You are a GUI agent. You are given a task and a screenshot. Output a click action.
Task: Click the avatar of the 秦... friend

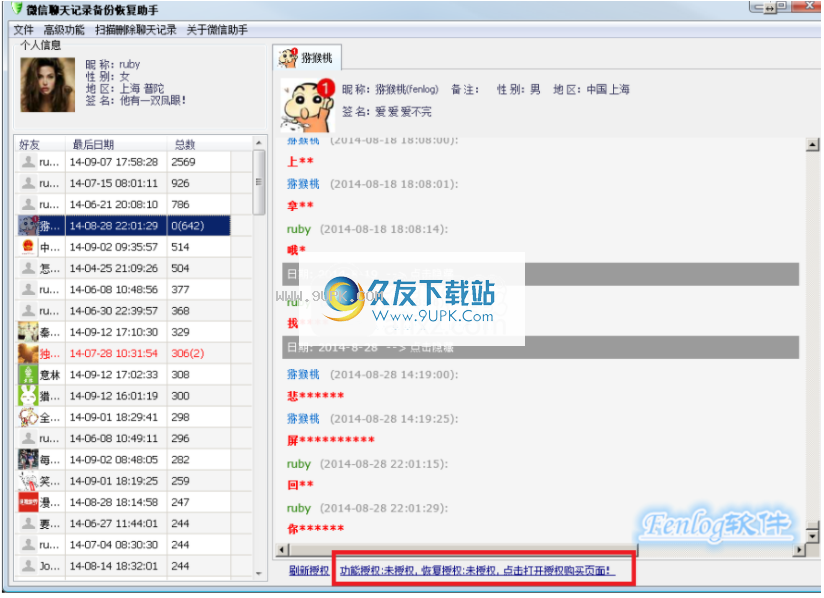point(28,332)
